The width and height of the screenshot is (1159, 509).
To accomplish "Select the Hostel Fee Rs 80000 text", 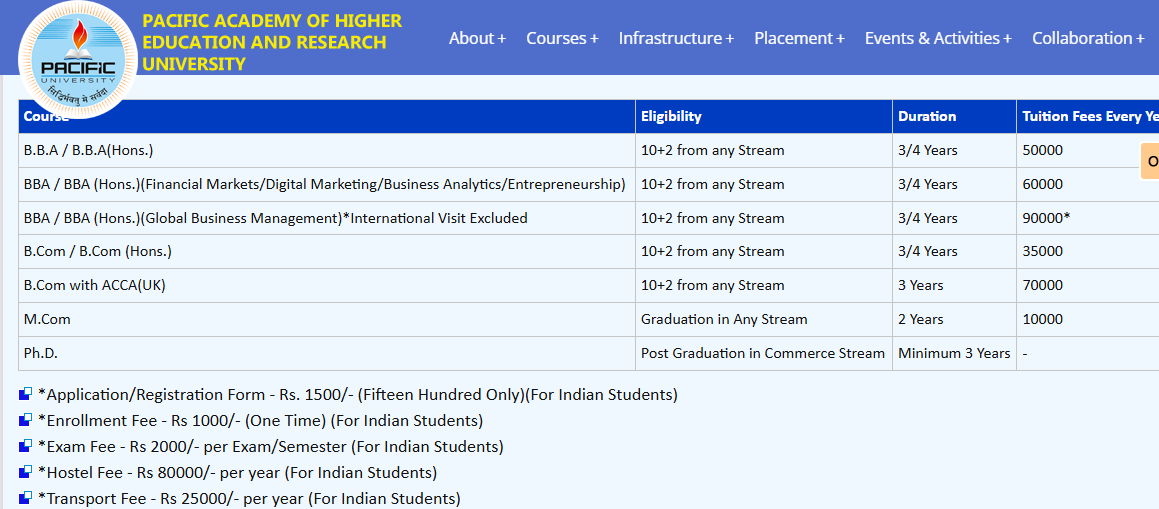I will pos(237,472).
